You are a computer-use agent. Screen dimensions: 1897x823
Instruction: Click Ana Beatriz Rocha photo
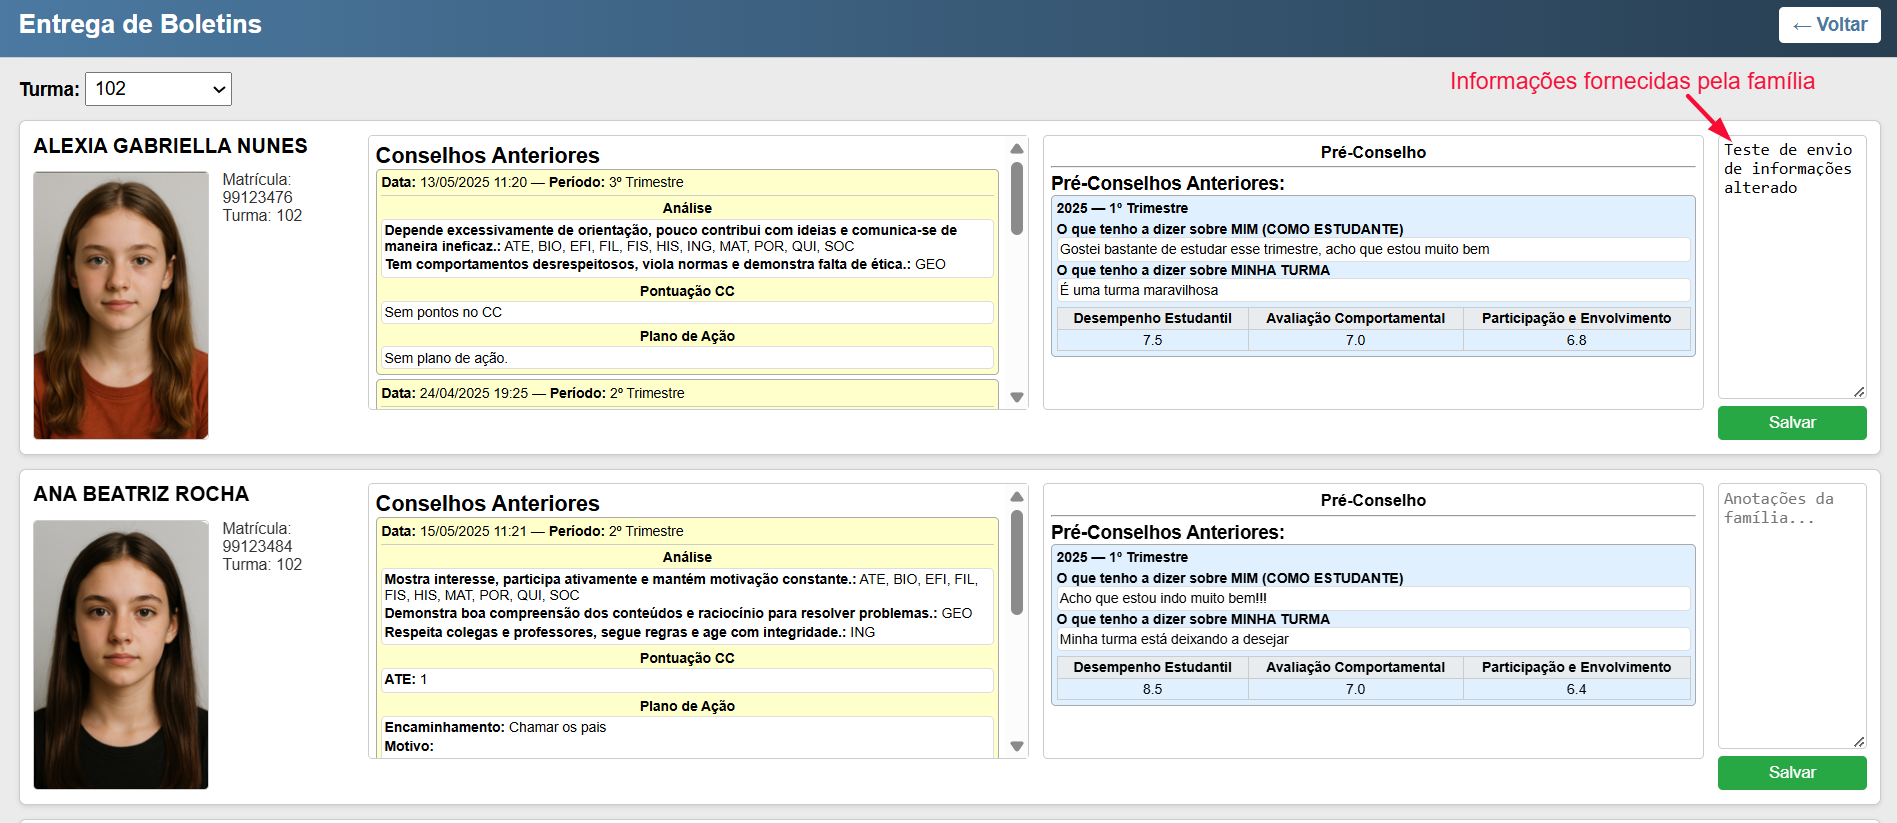pos(121,654)
